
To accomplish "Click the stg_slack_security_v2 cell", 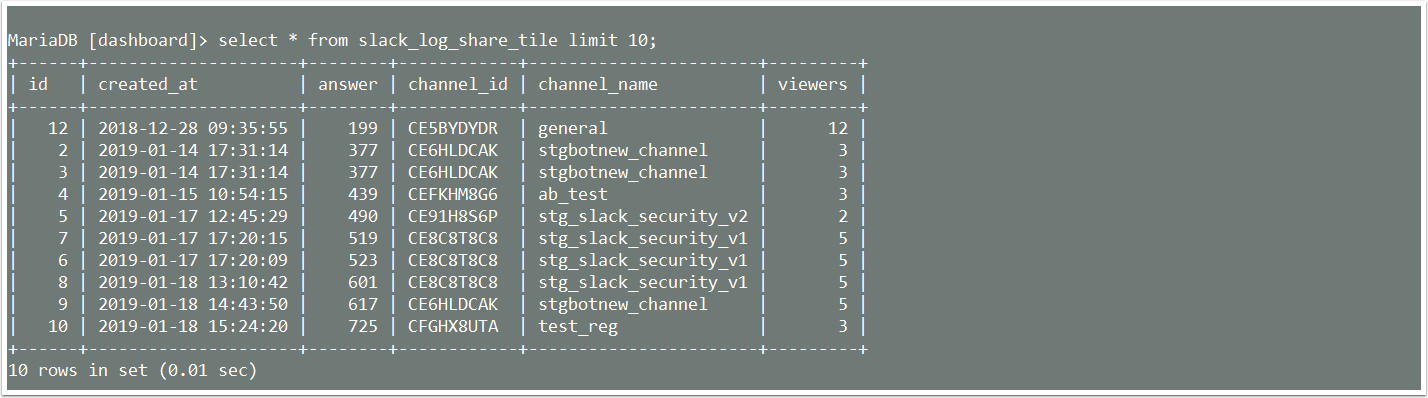I will coord(643,216).
